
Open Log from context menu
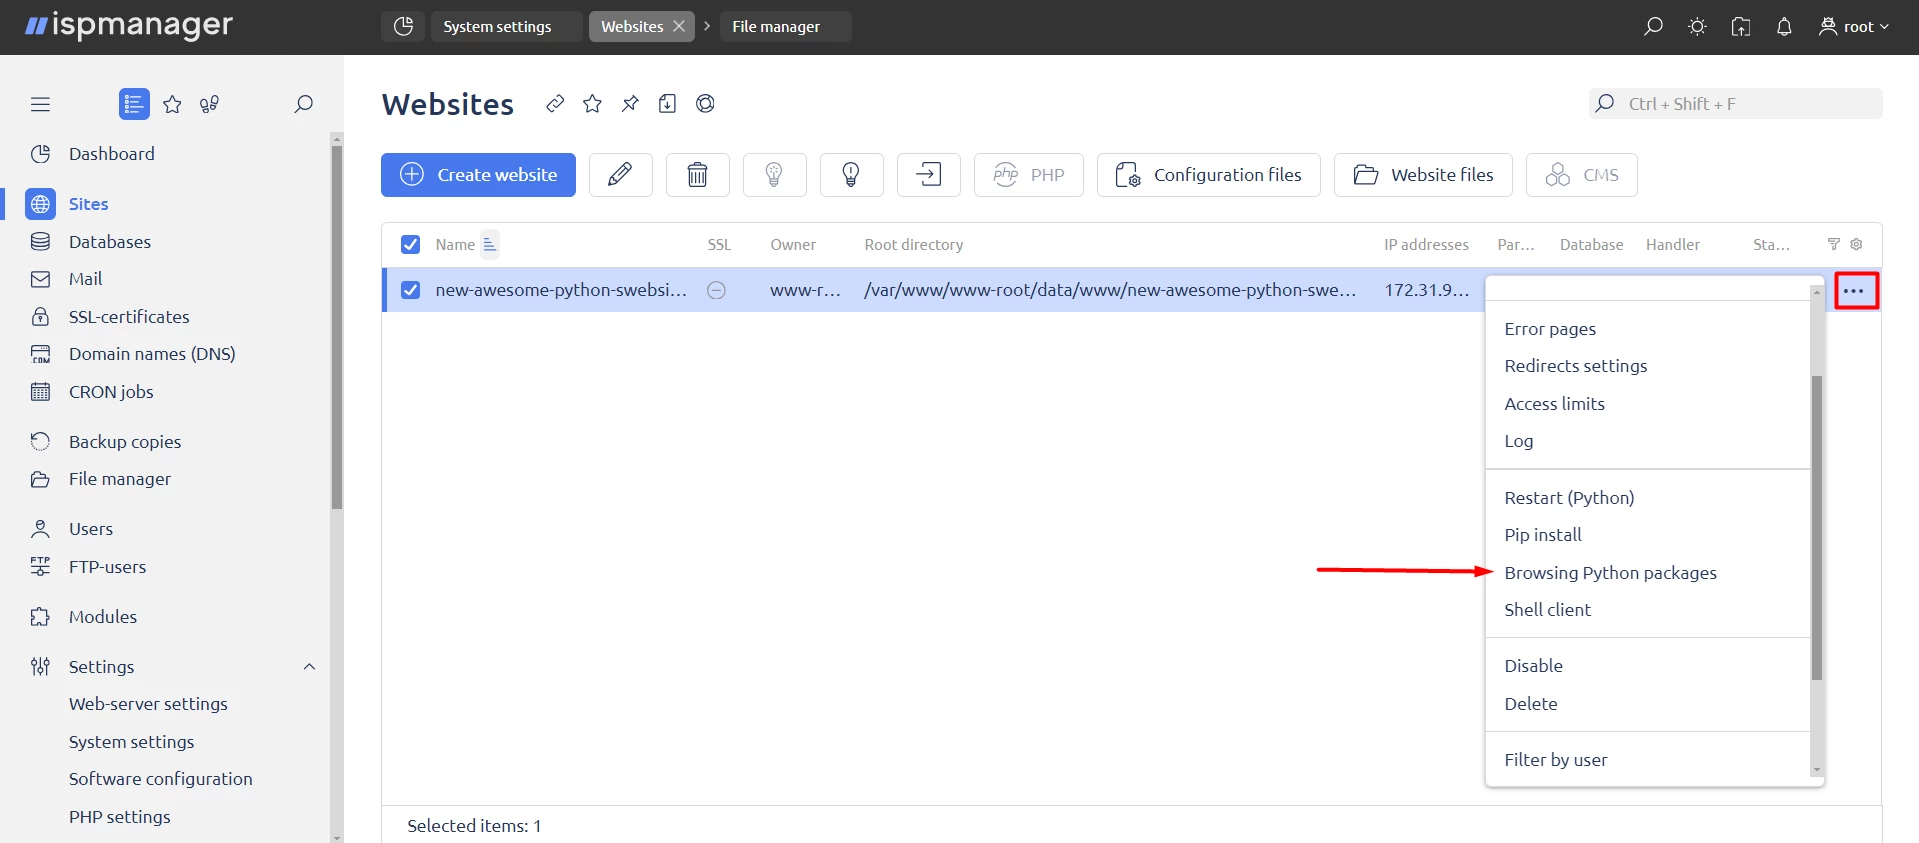[x=1518, y=441]
